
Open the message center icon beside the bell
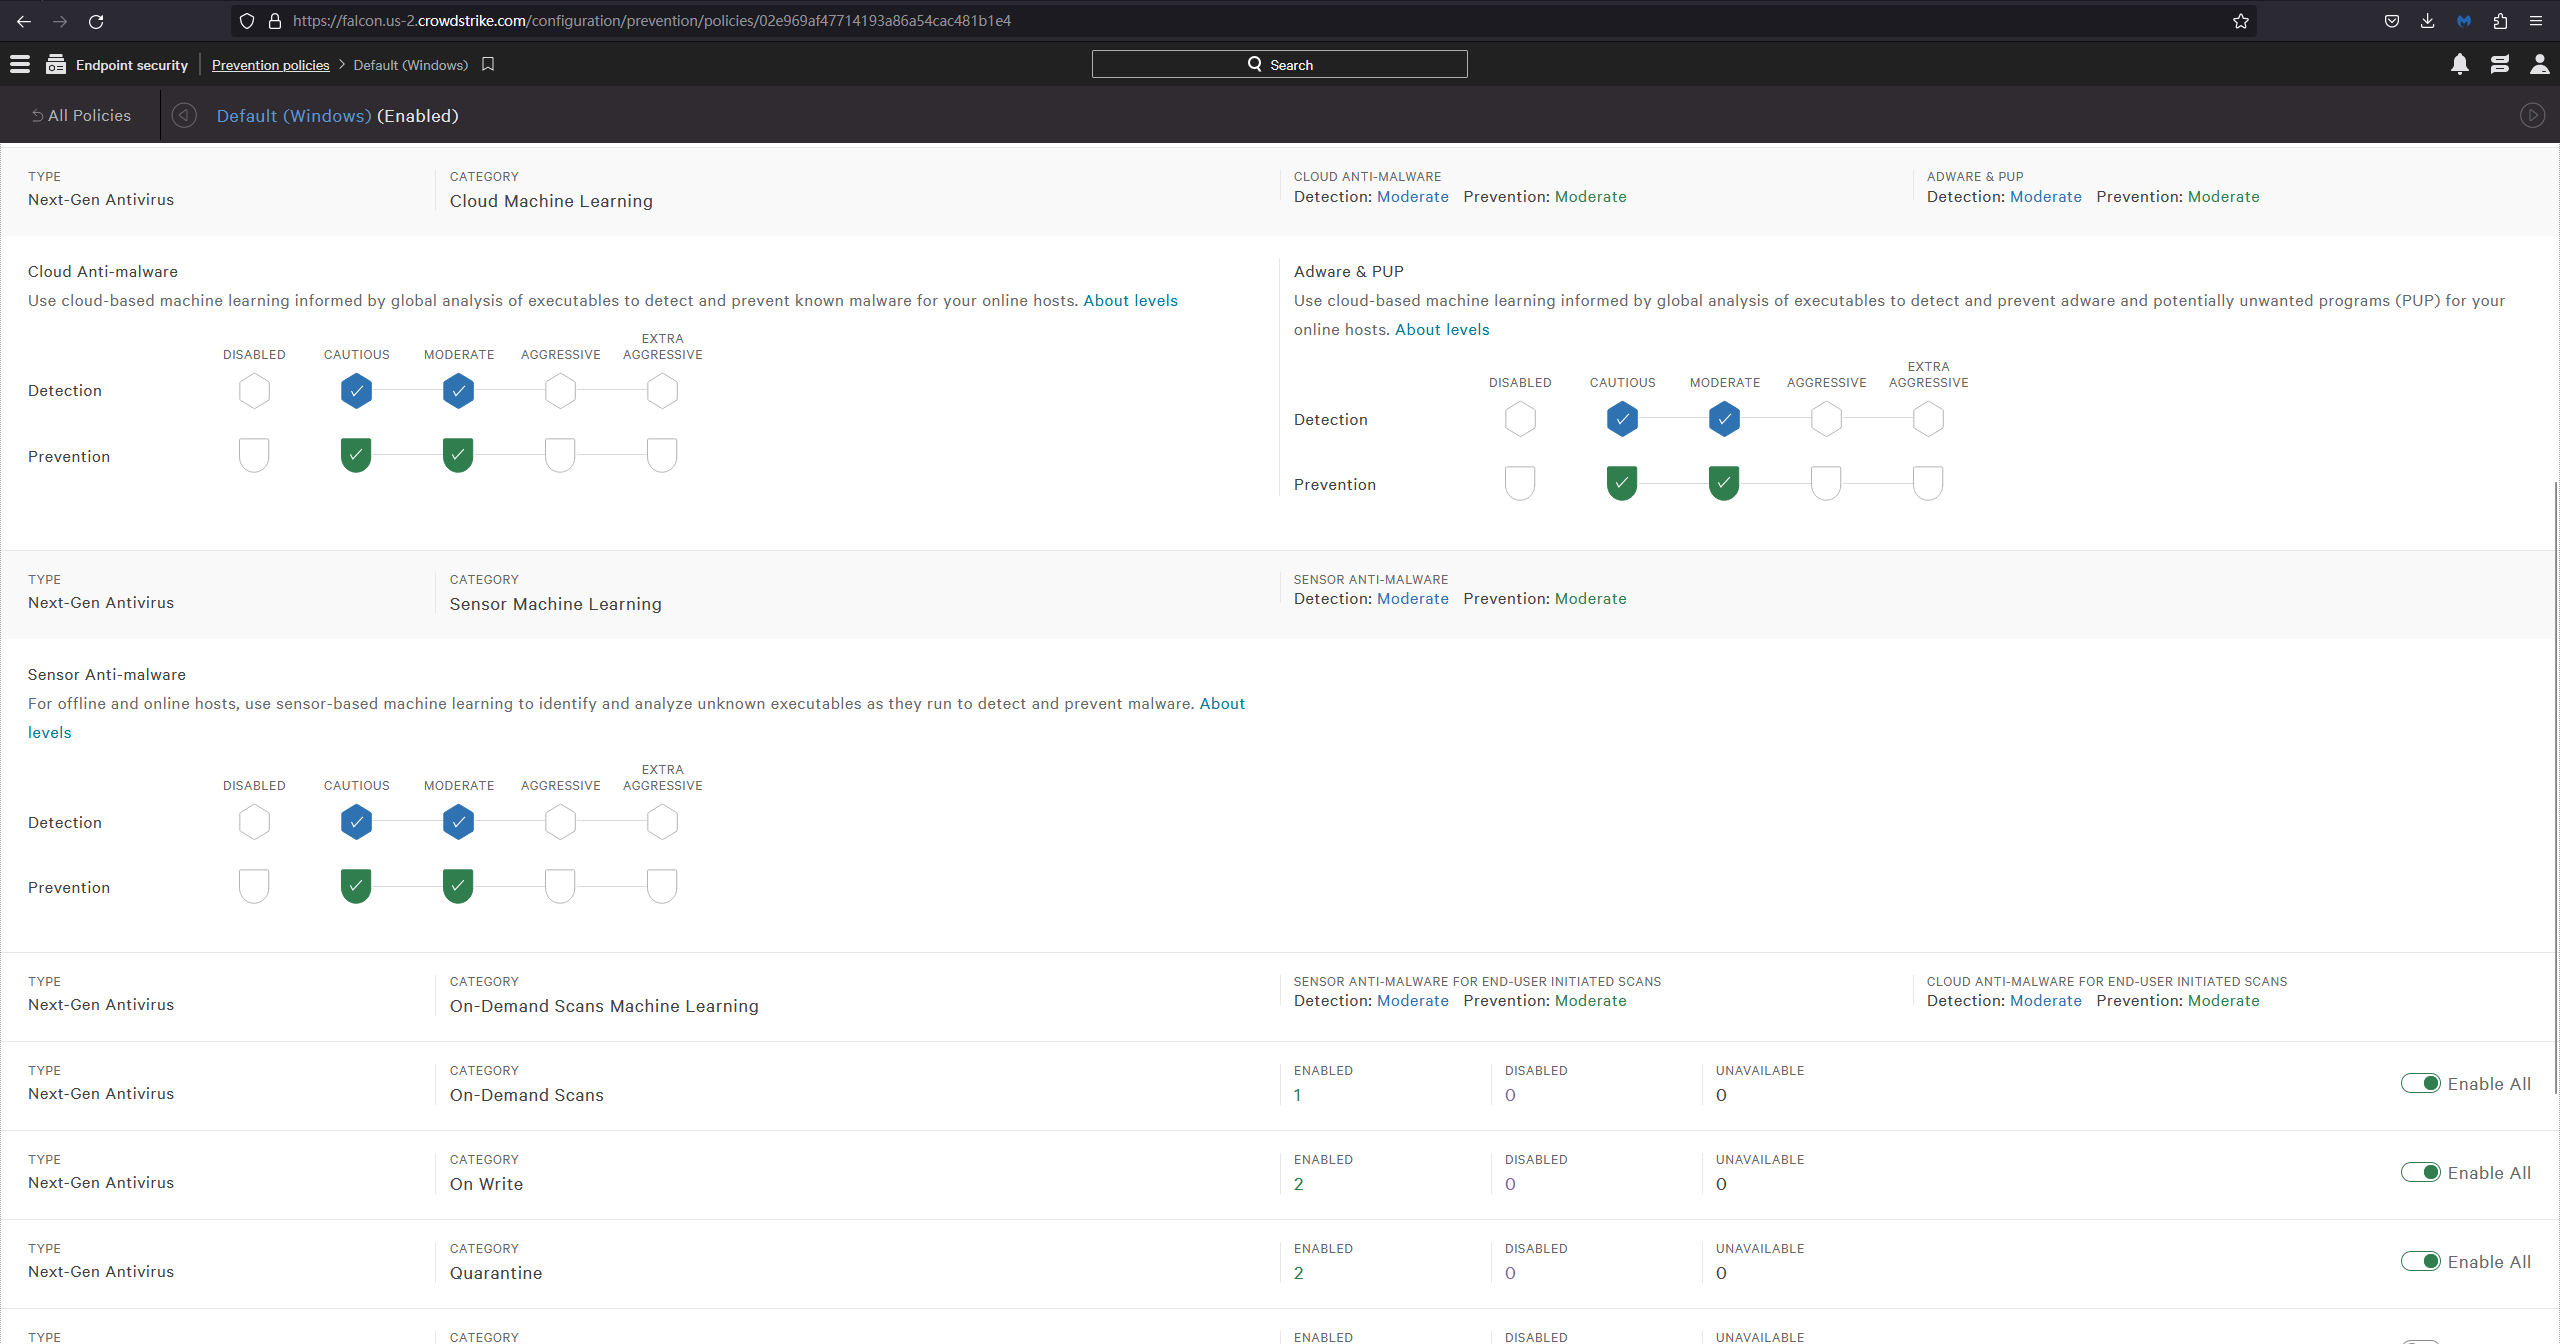[x=2500, y=65]
